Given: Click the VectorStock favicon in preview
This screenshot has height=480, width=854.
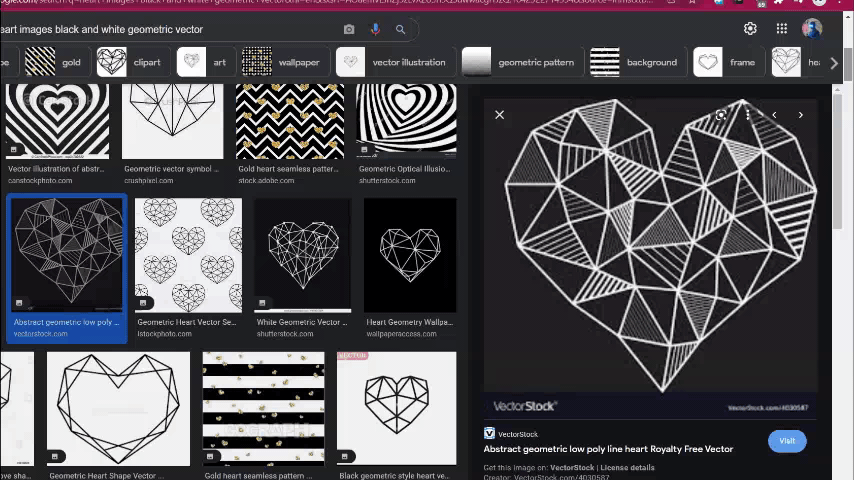Looking at the screenshot, I should coord(489,433).
